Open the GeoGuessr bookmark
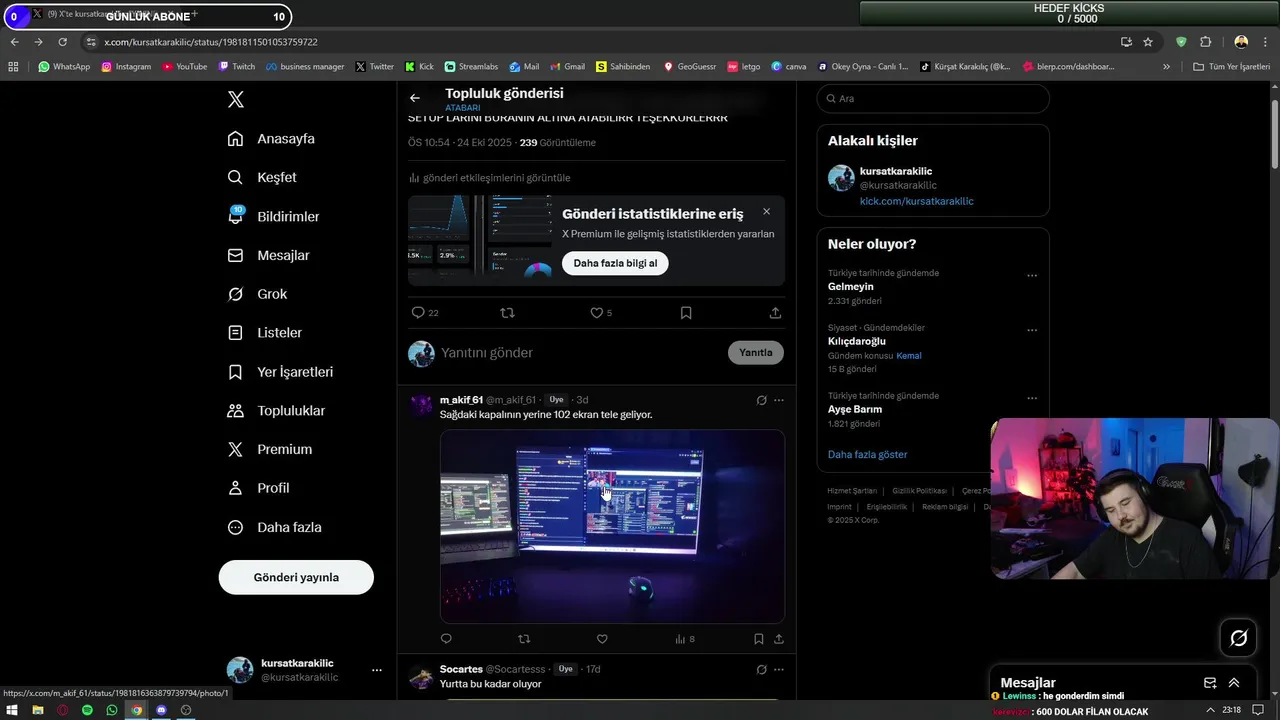 [x=689, y=67]
